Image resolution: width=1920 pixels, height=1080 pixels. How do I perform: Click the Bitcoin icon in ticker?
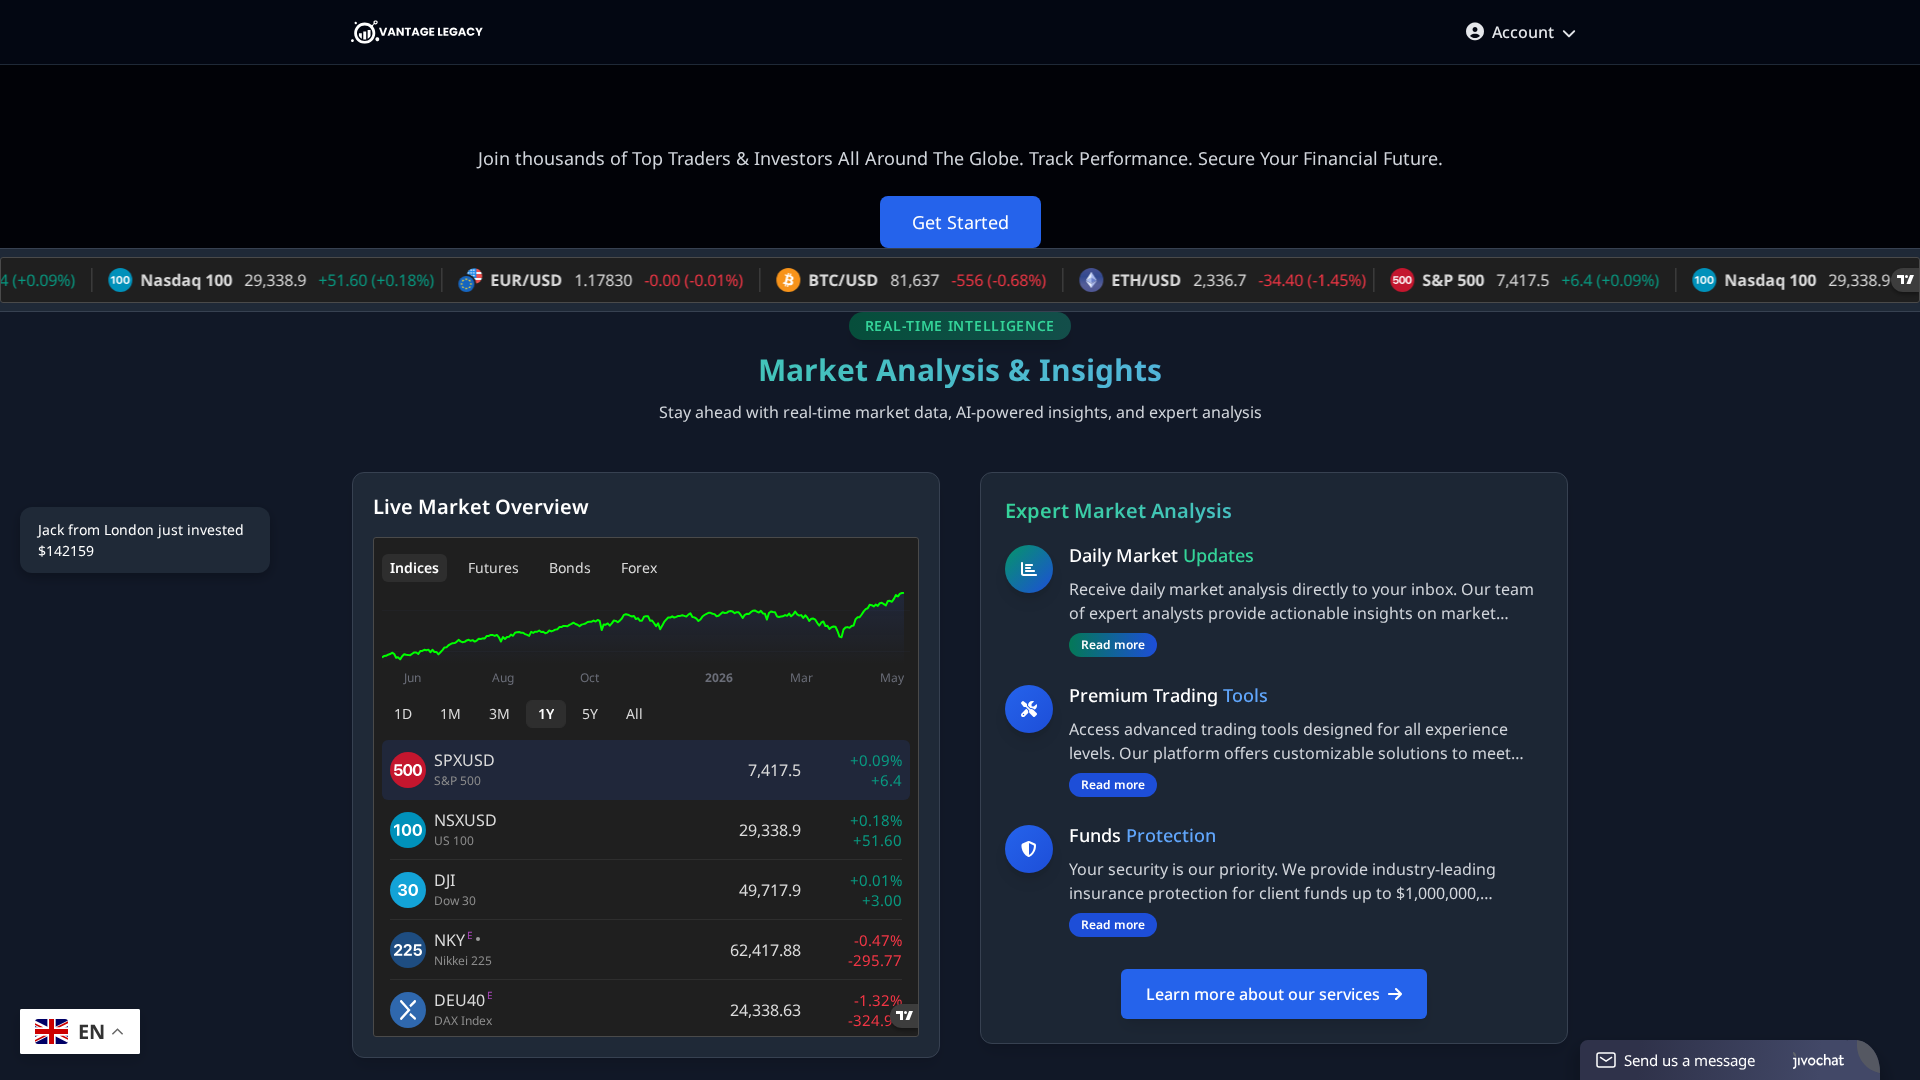point(788,280)
